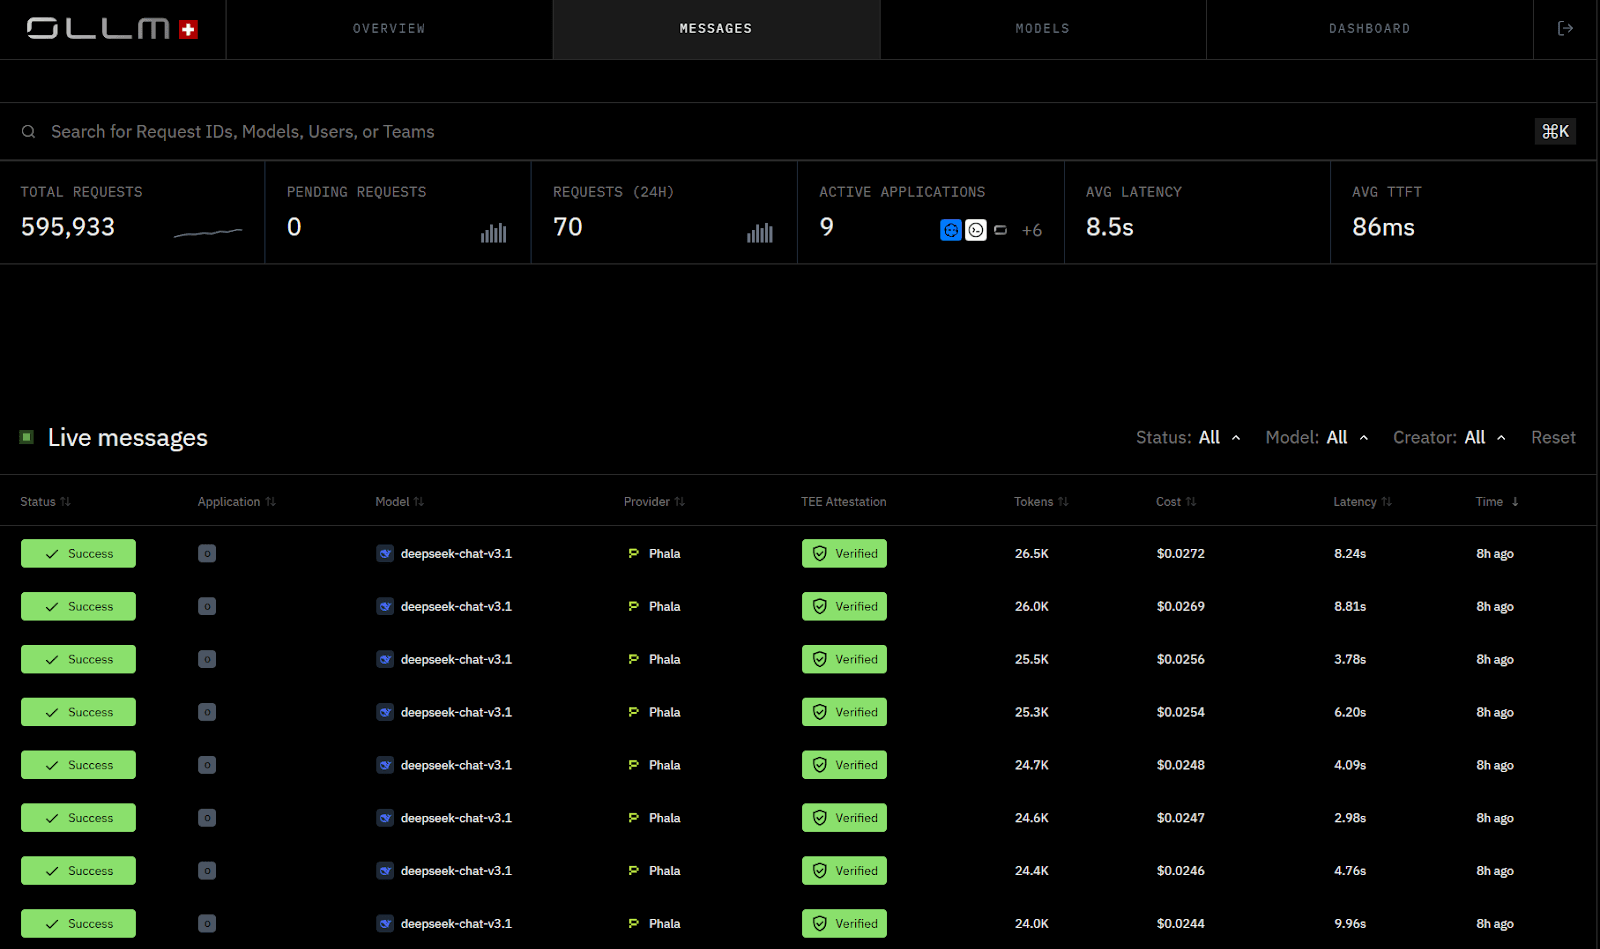1600x949 pixels.
Task: Open the Creator filter dropdown
Action: pyautogui.click(x=1450, y=437)
